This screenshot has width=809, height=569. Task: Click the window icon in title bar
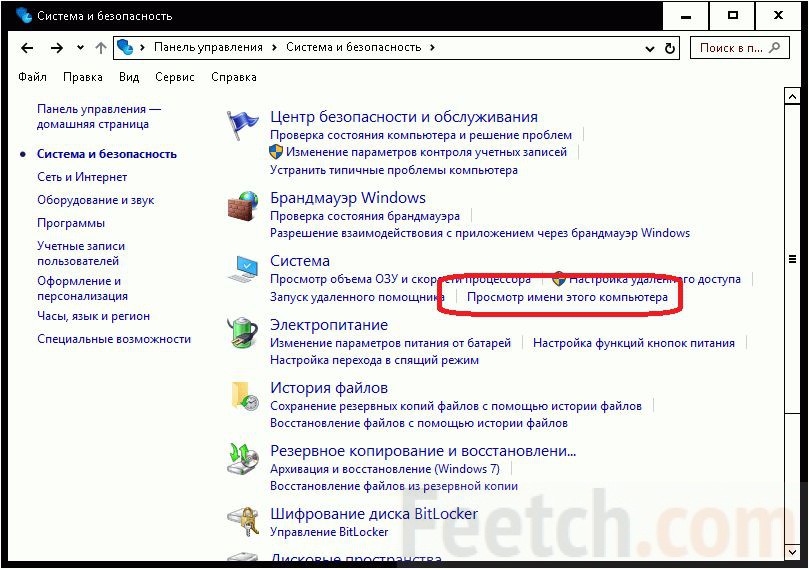[24, 15]
